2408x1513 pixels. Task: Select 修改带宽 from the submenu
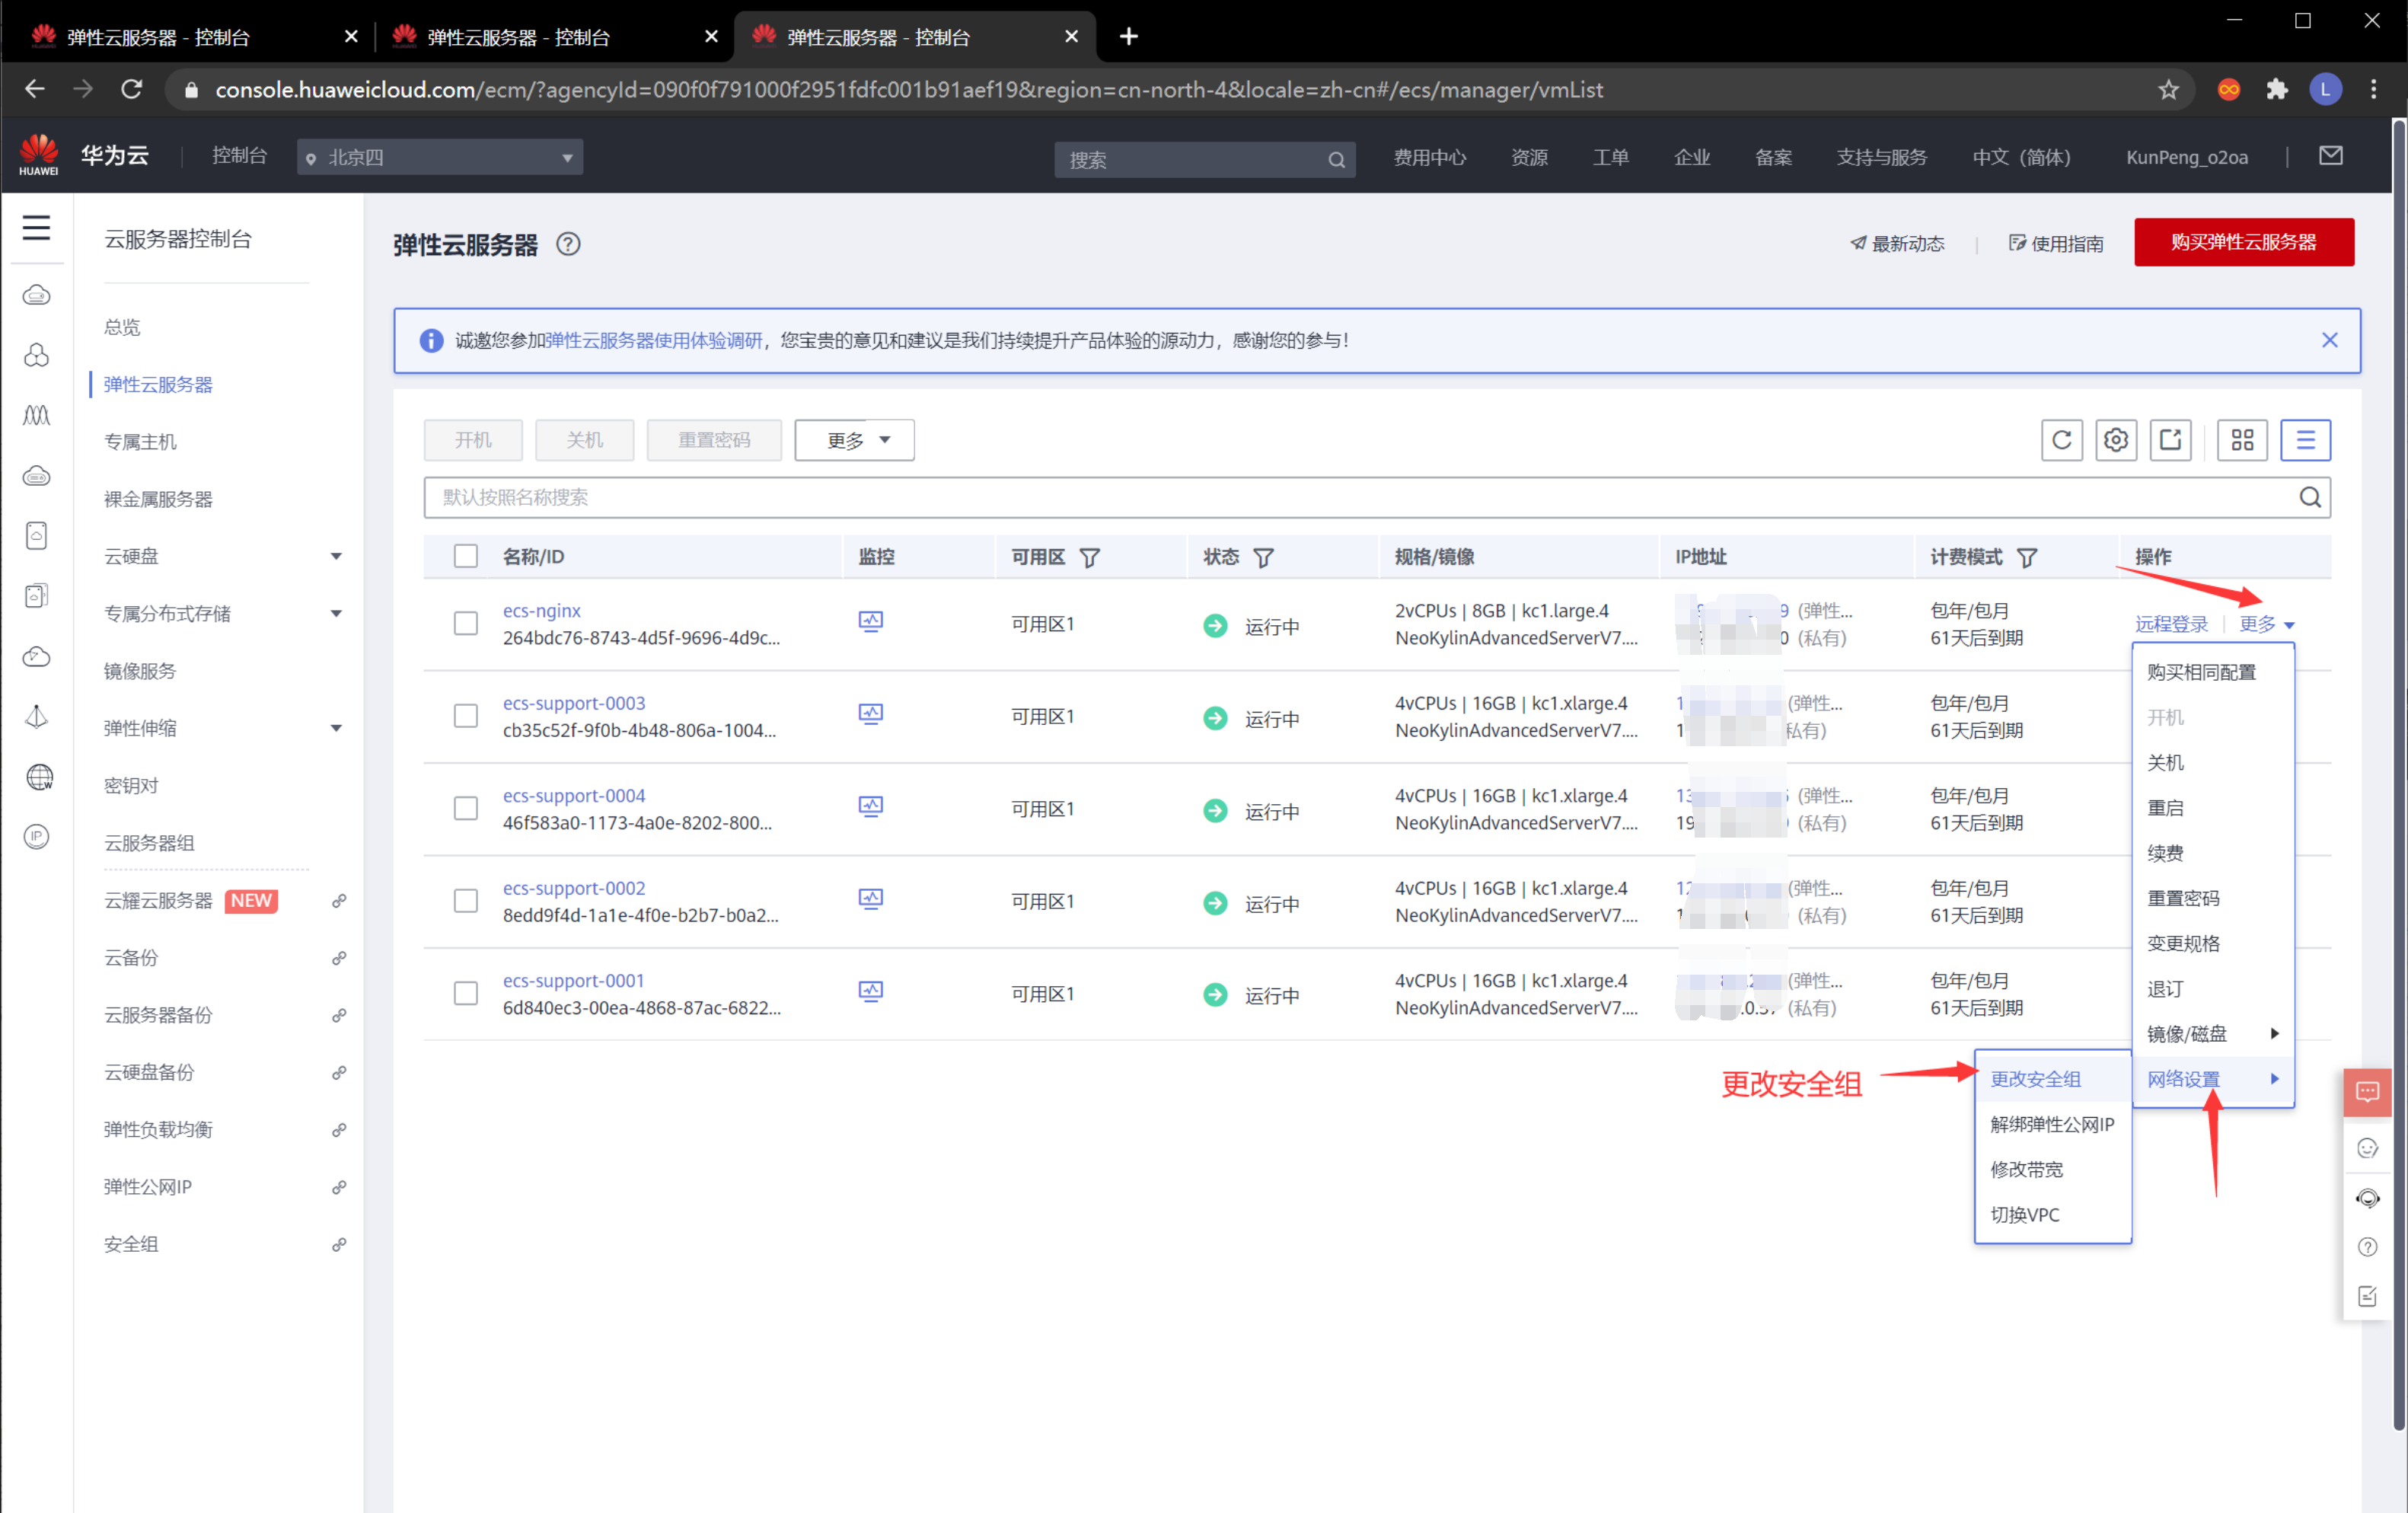click(2052, 1170)
